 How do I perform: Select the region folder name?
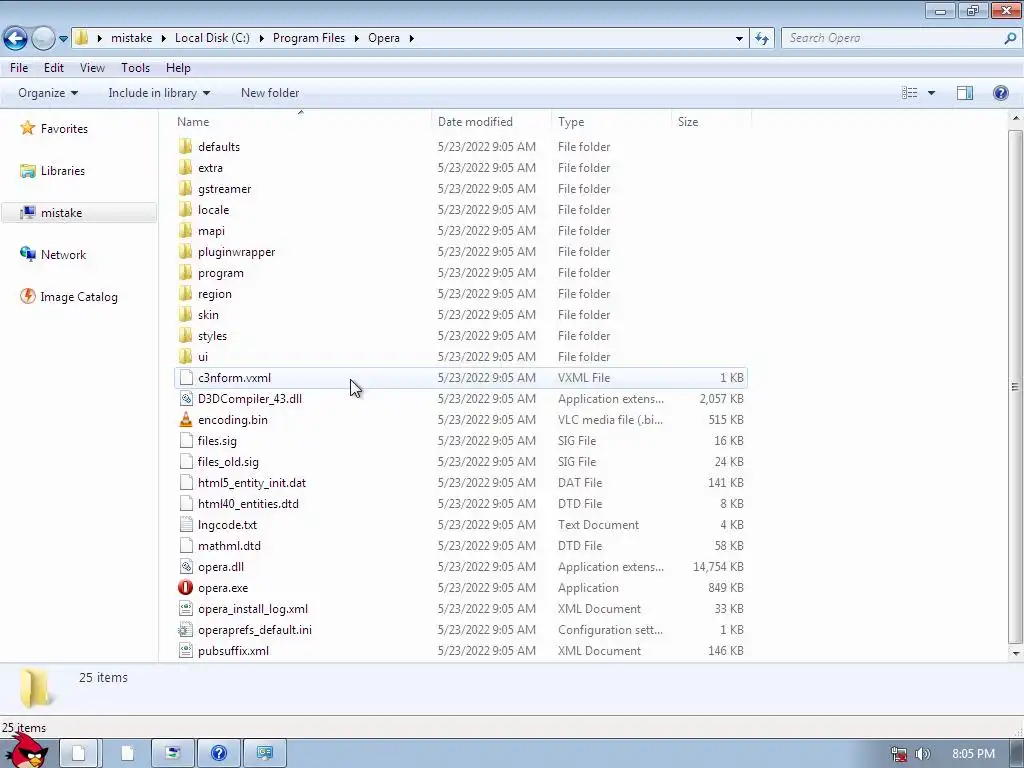pos(215,294)
